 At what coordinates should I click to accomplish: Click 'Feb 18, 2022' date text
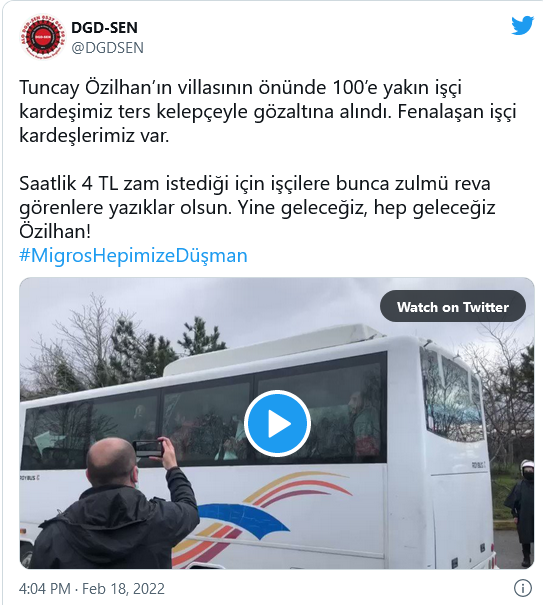[x=123, y=589]
